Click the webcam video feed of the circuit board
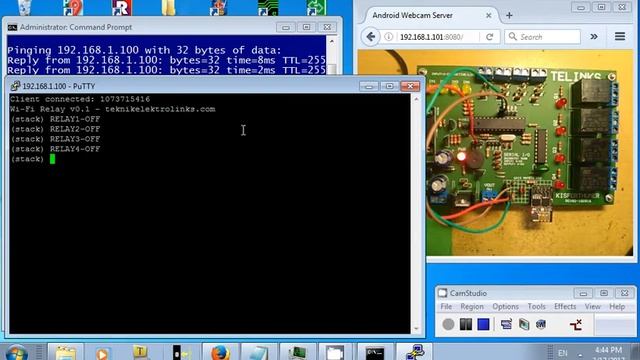Viewport: 640px width, 360px height. pyautogui.click(x=530, y=153)
